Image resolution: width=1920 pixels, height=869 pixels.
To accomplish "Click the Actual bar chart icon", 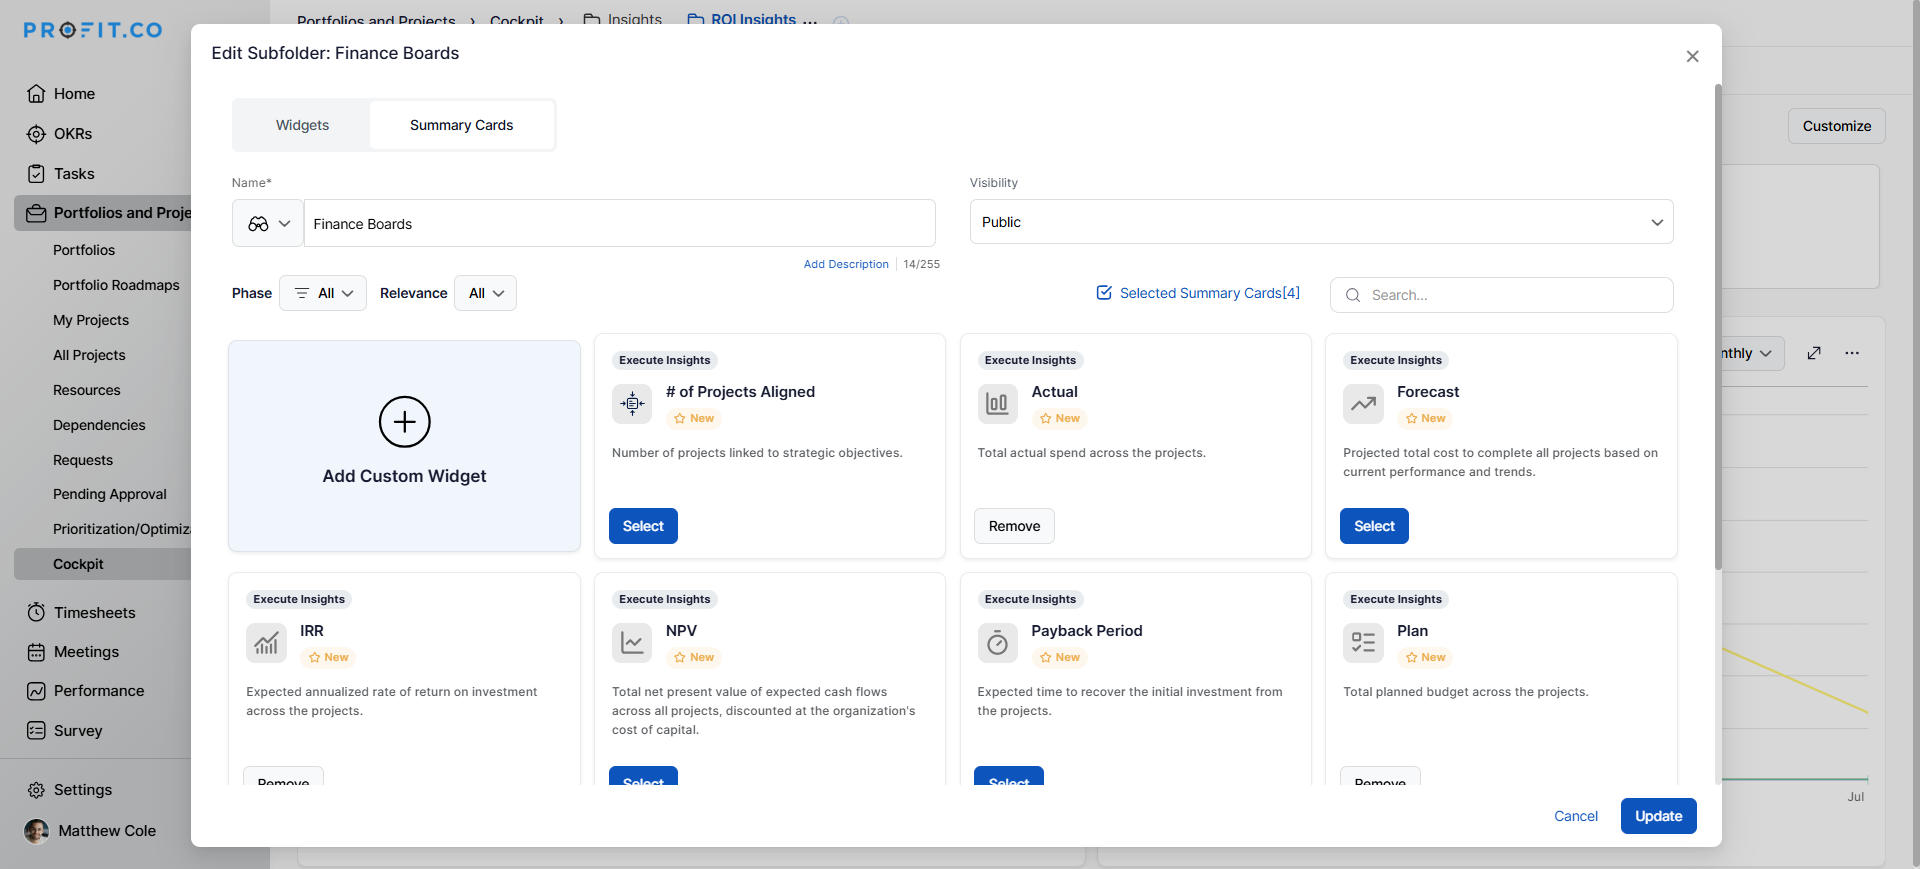I will (x=997, y=404).
